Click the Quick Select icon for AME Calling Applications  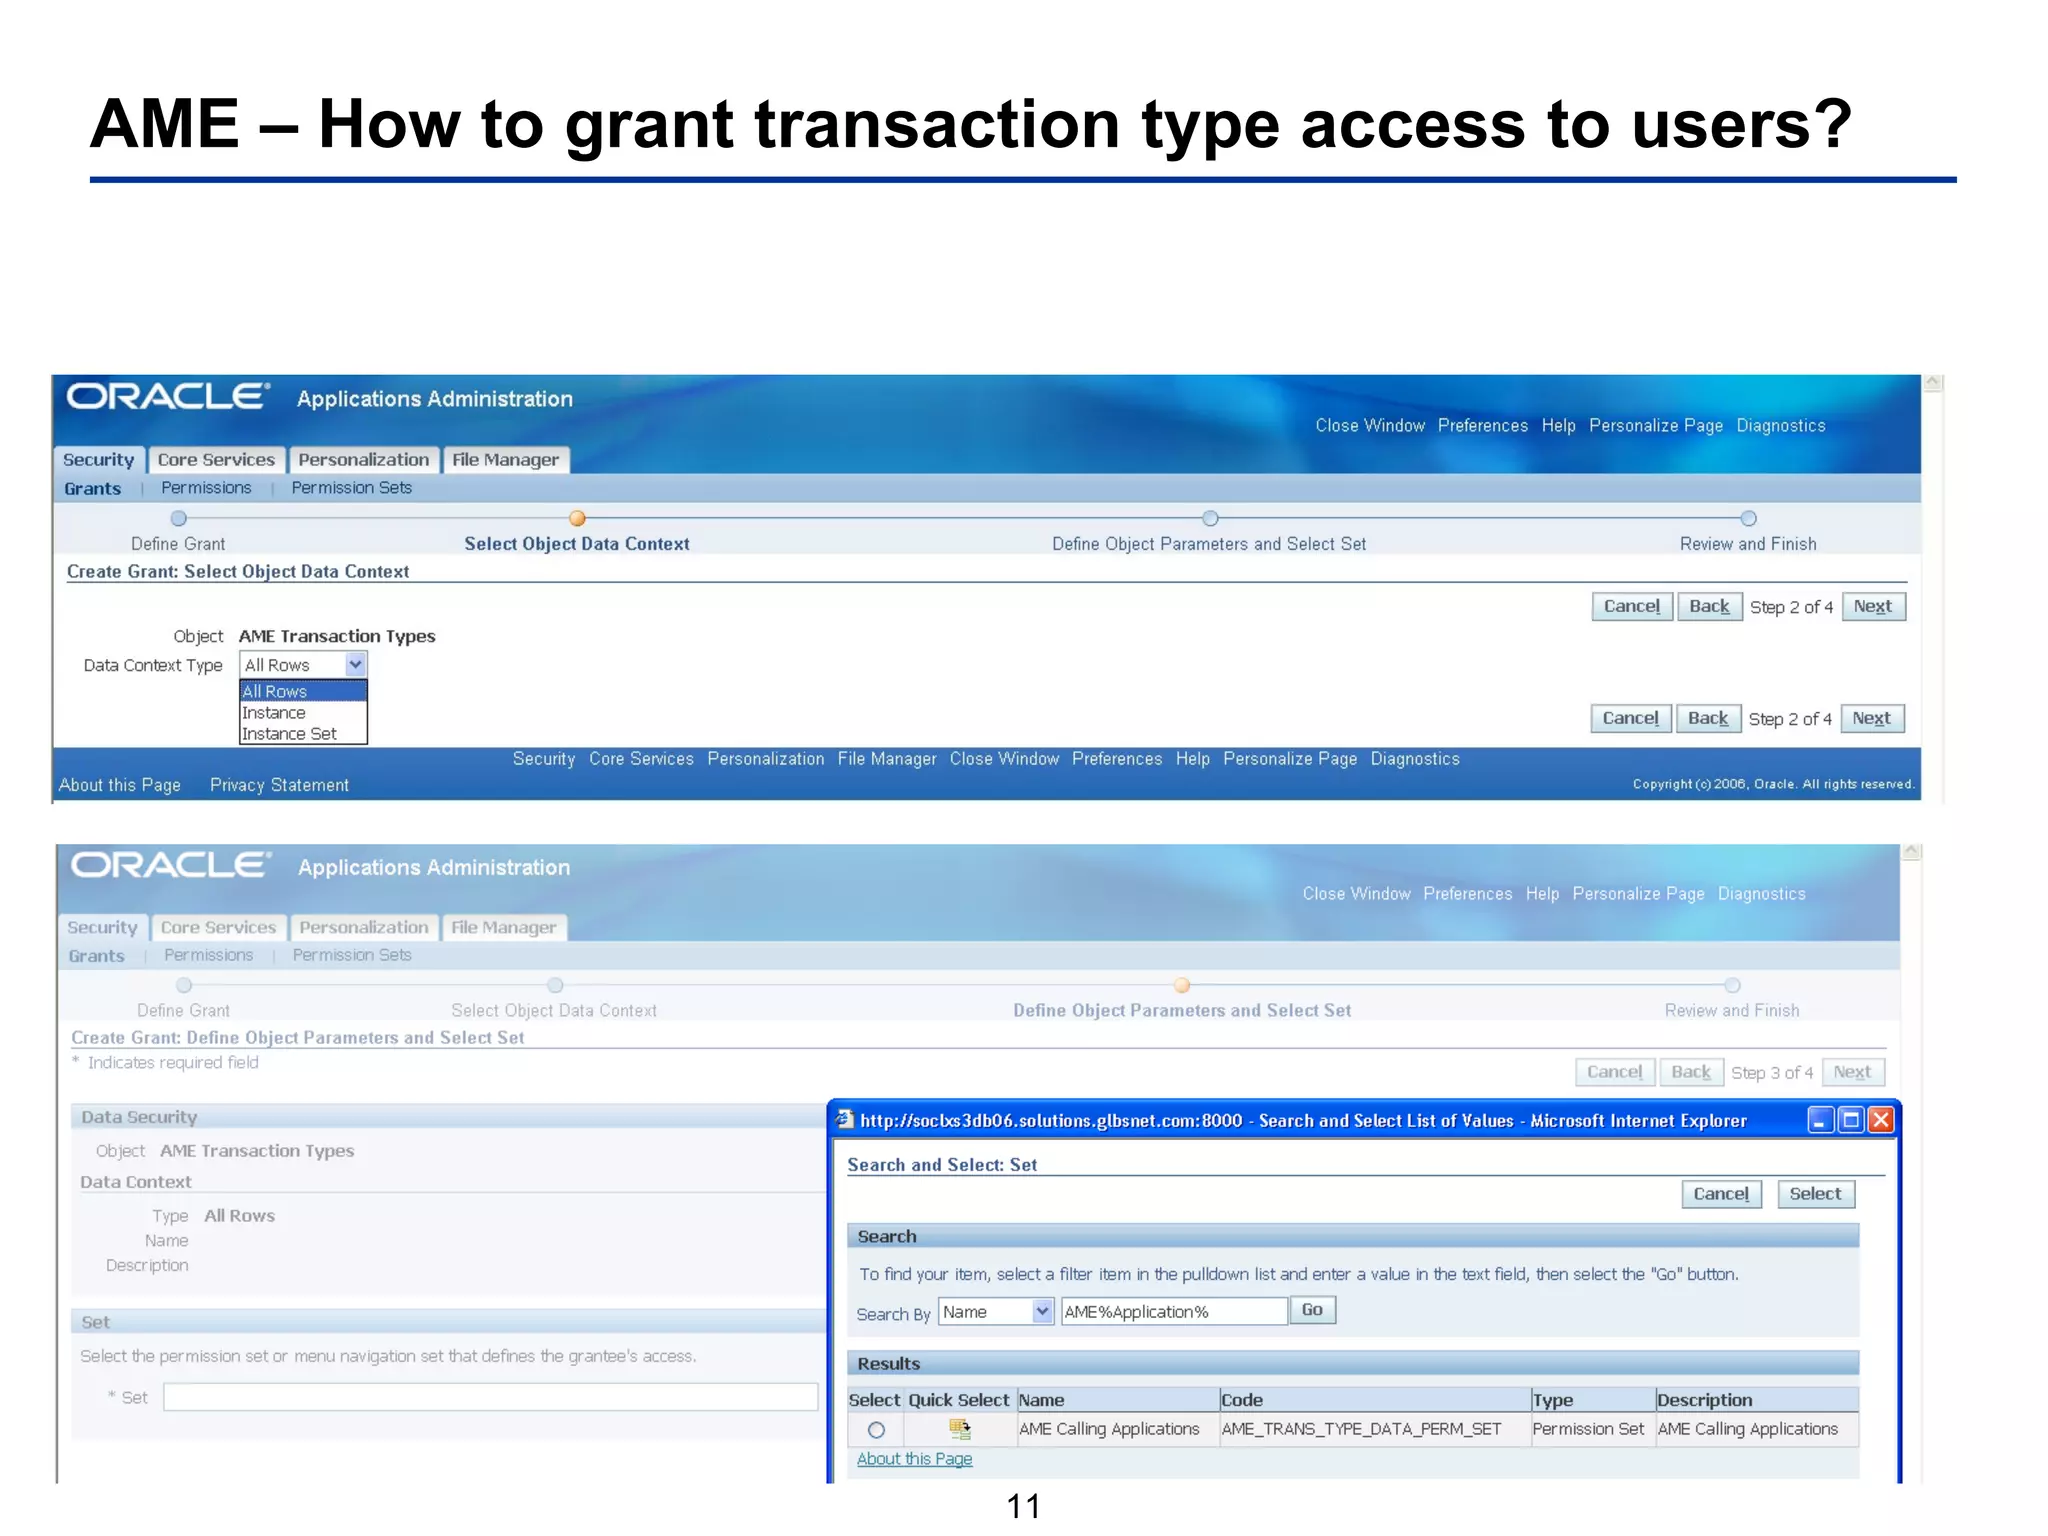(959, 1429)
